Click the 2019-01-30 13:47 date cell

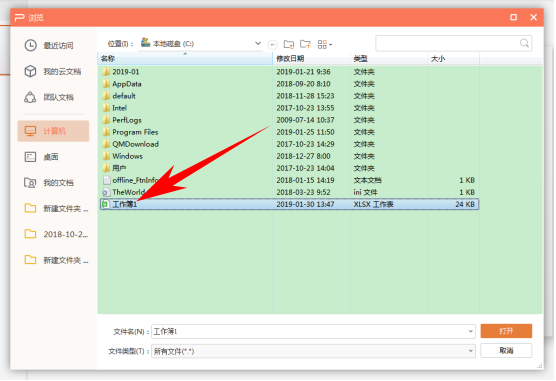click(305, 204)
